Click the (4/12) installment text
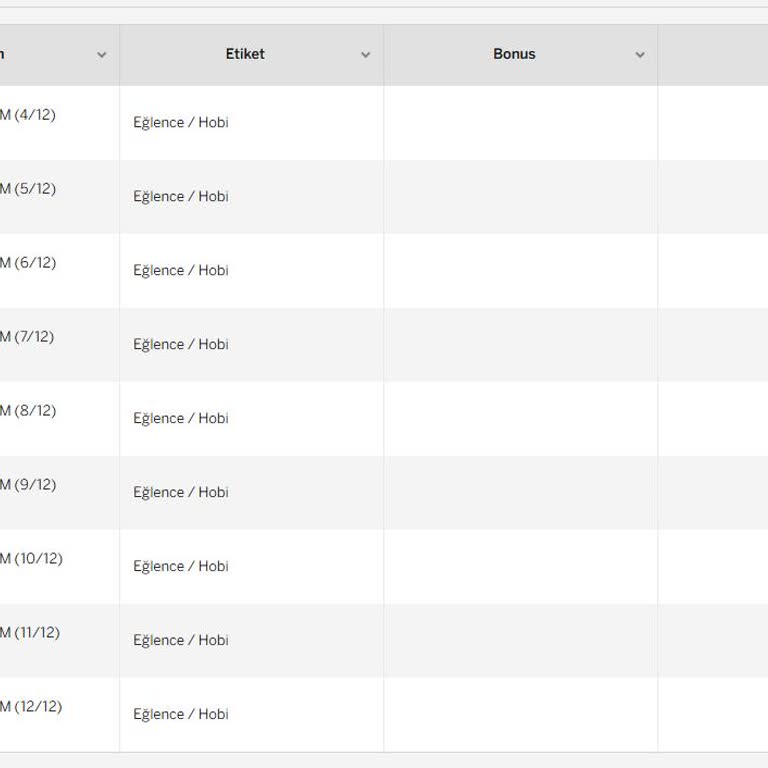This screenshot has height=768, width=768. pos(33,115)
